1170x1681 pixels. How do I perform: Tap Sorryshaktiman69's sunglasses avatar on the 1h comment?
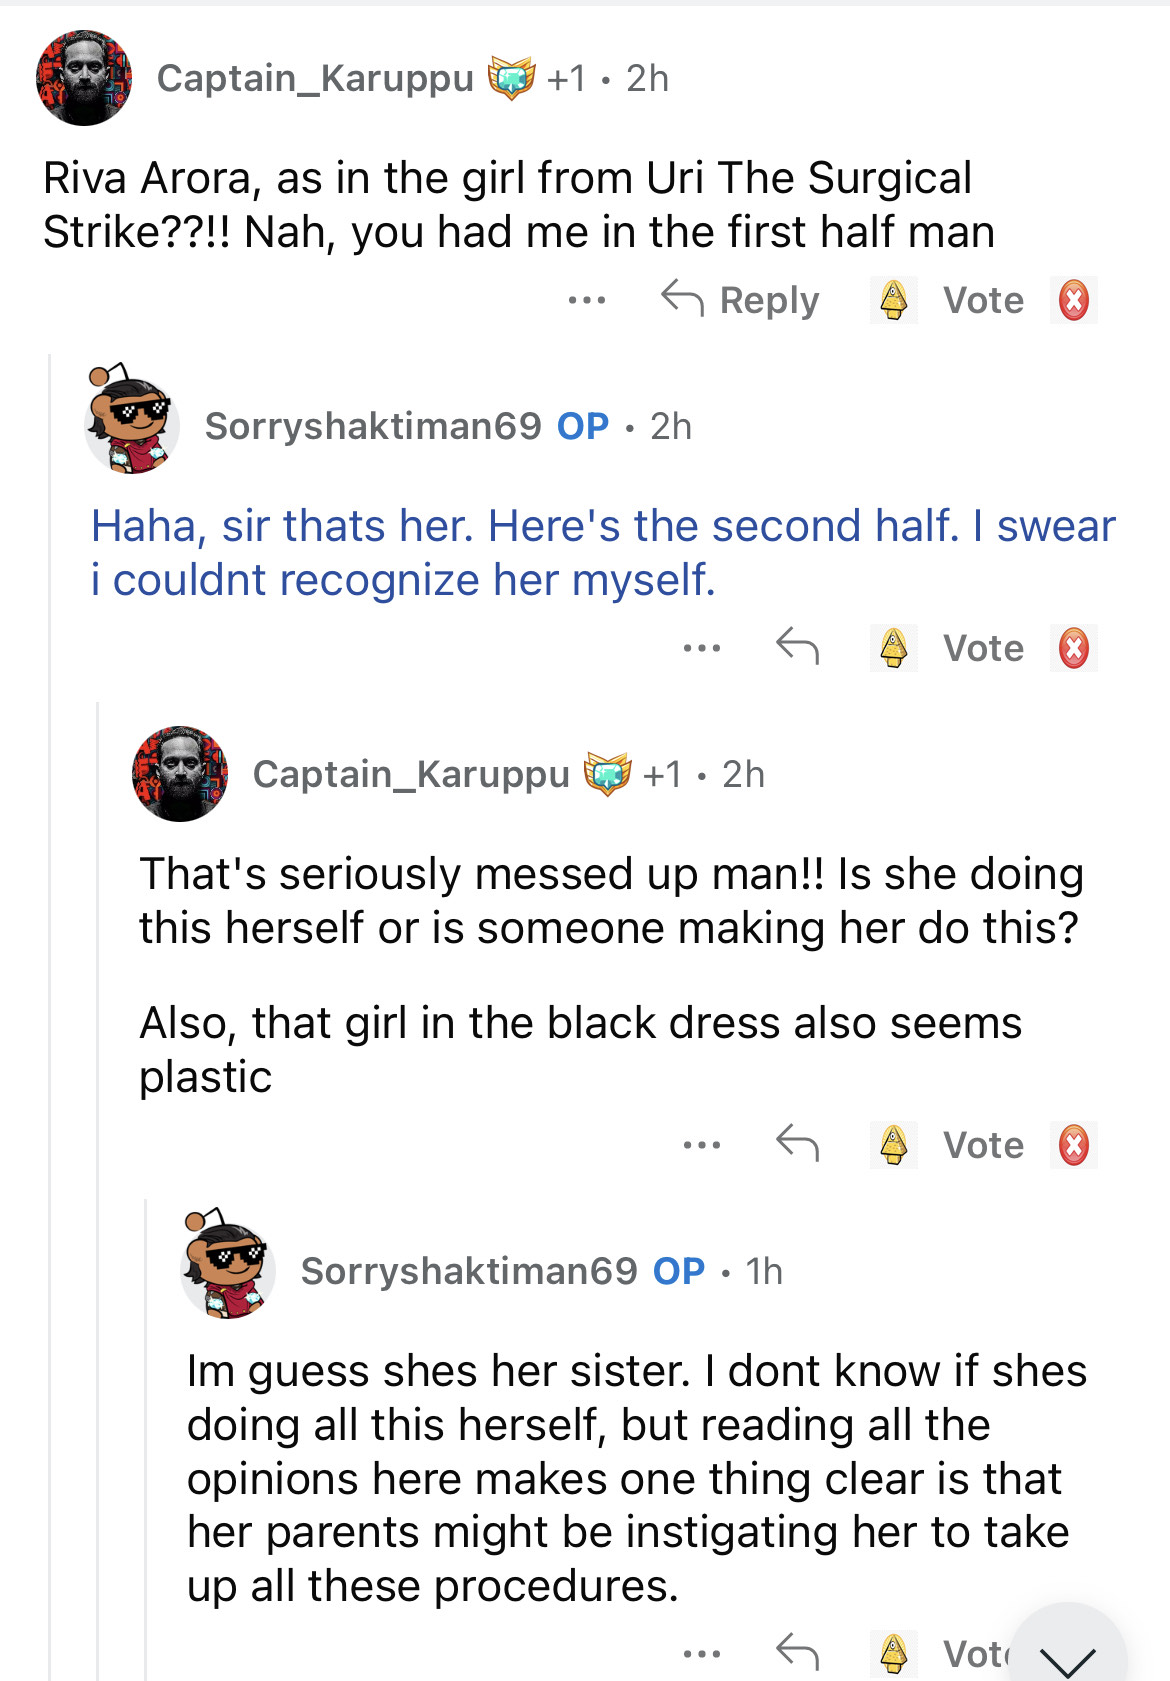[228, 1265]
